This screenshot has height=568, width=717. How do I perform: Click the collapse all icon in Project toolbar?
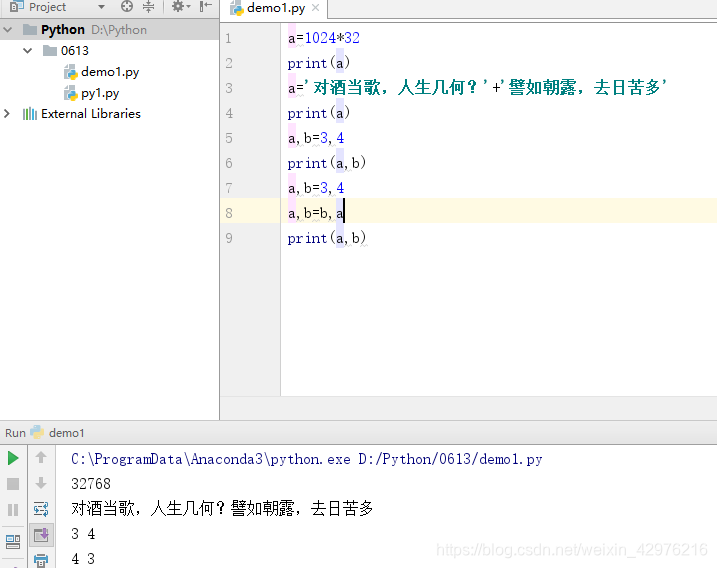point(149,6)
